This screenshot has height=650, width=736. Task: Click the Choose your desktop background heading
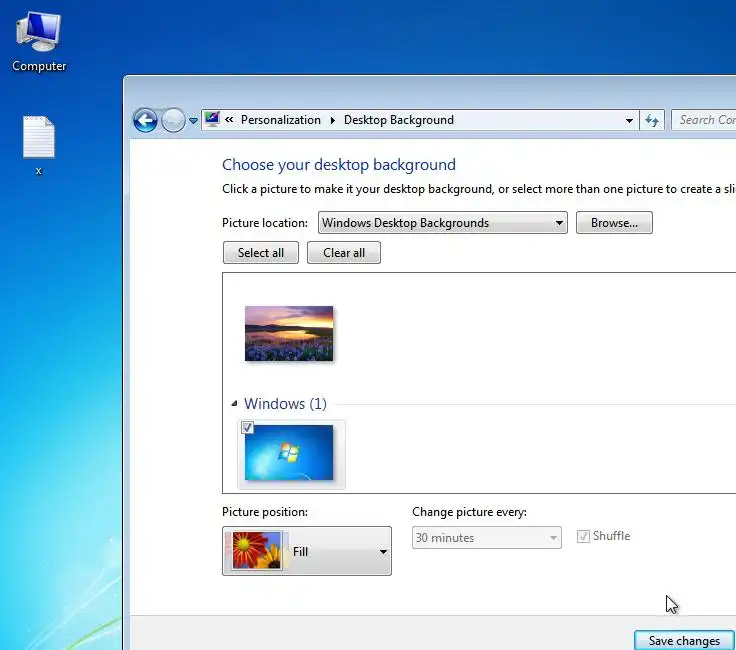pyautogui.click(x=338, y=165)
